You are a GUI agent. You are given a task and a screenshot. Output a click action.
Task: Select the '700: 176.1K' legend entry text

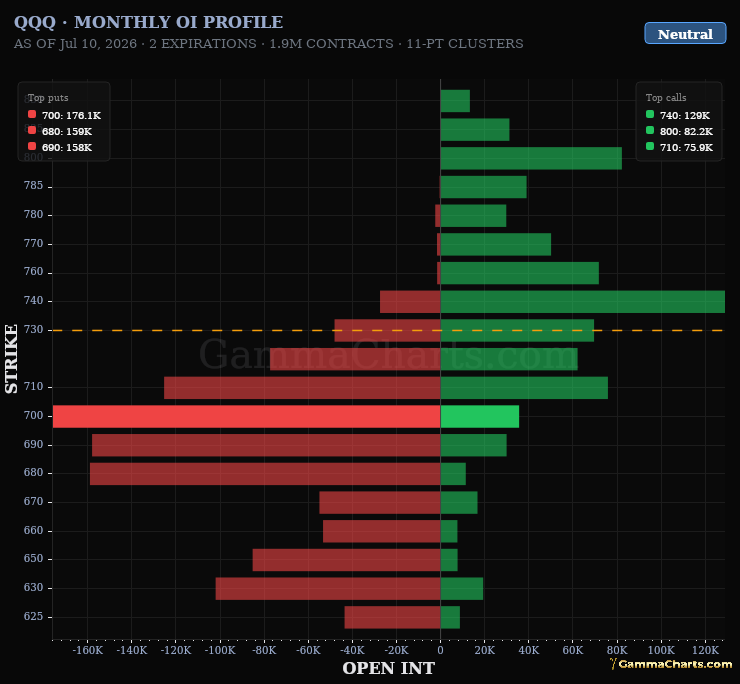point(71,116)
